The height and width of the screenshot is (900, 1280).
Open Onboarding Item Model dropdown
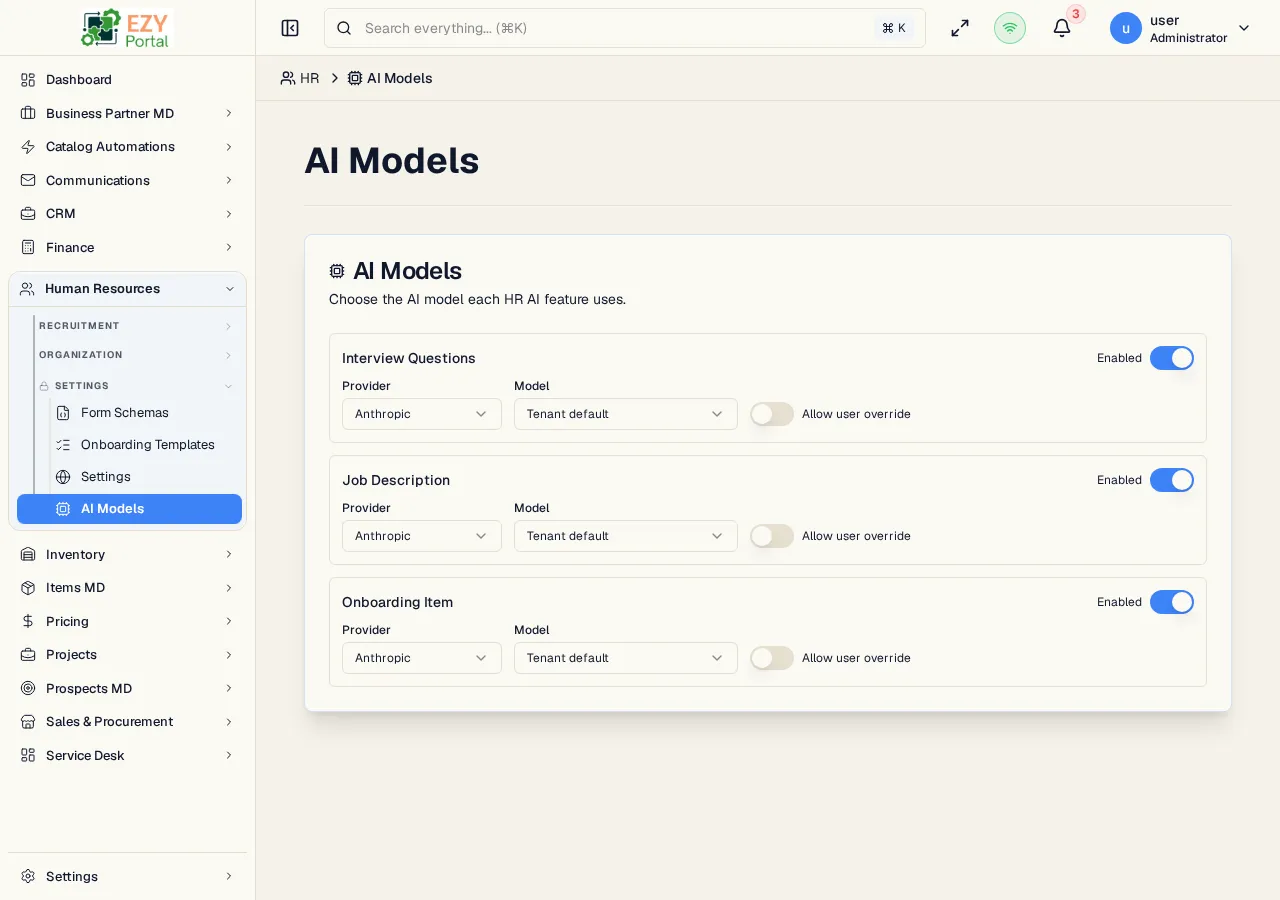click(626, 658)
